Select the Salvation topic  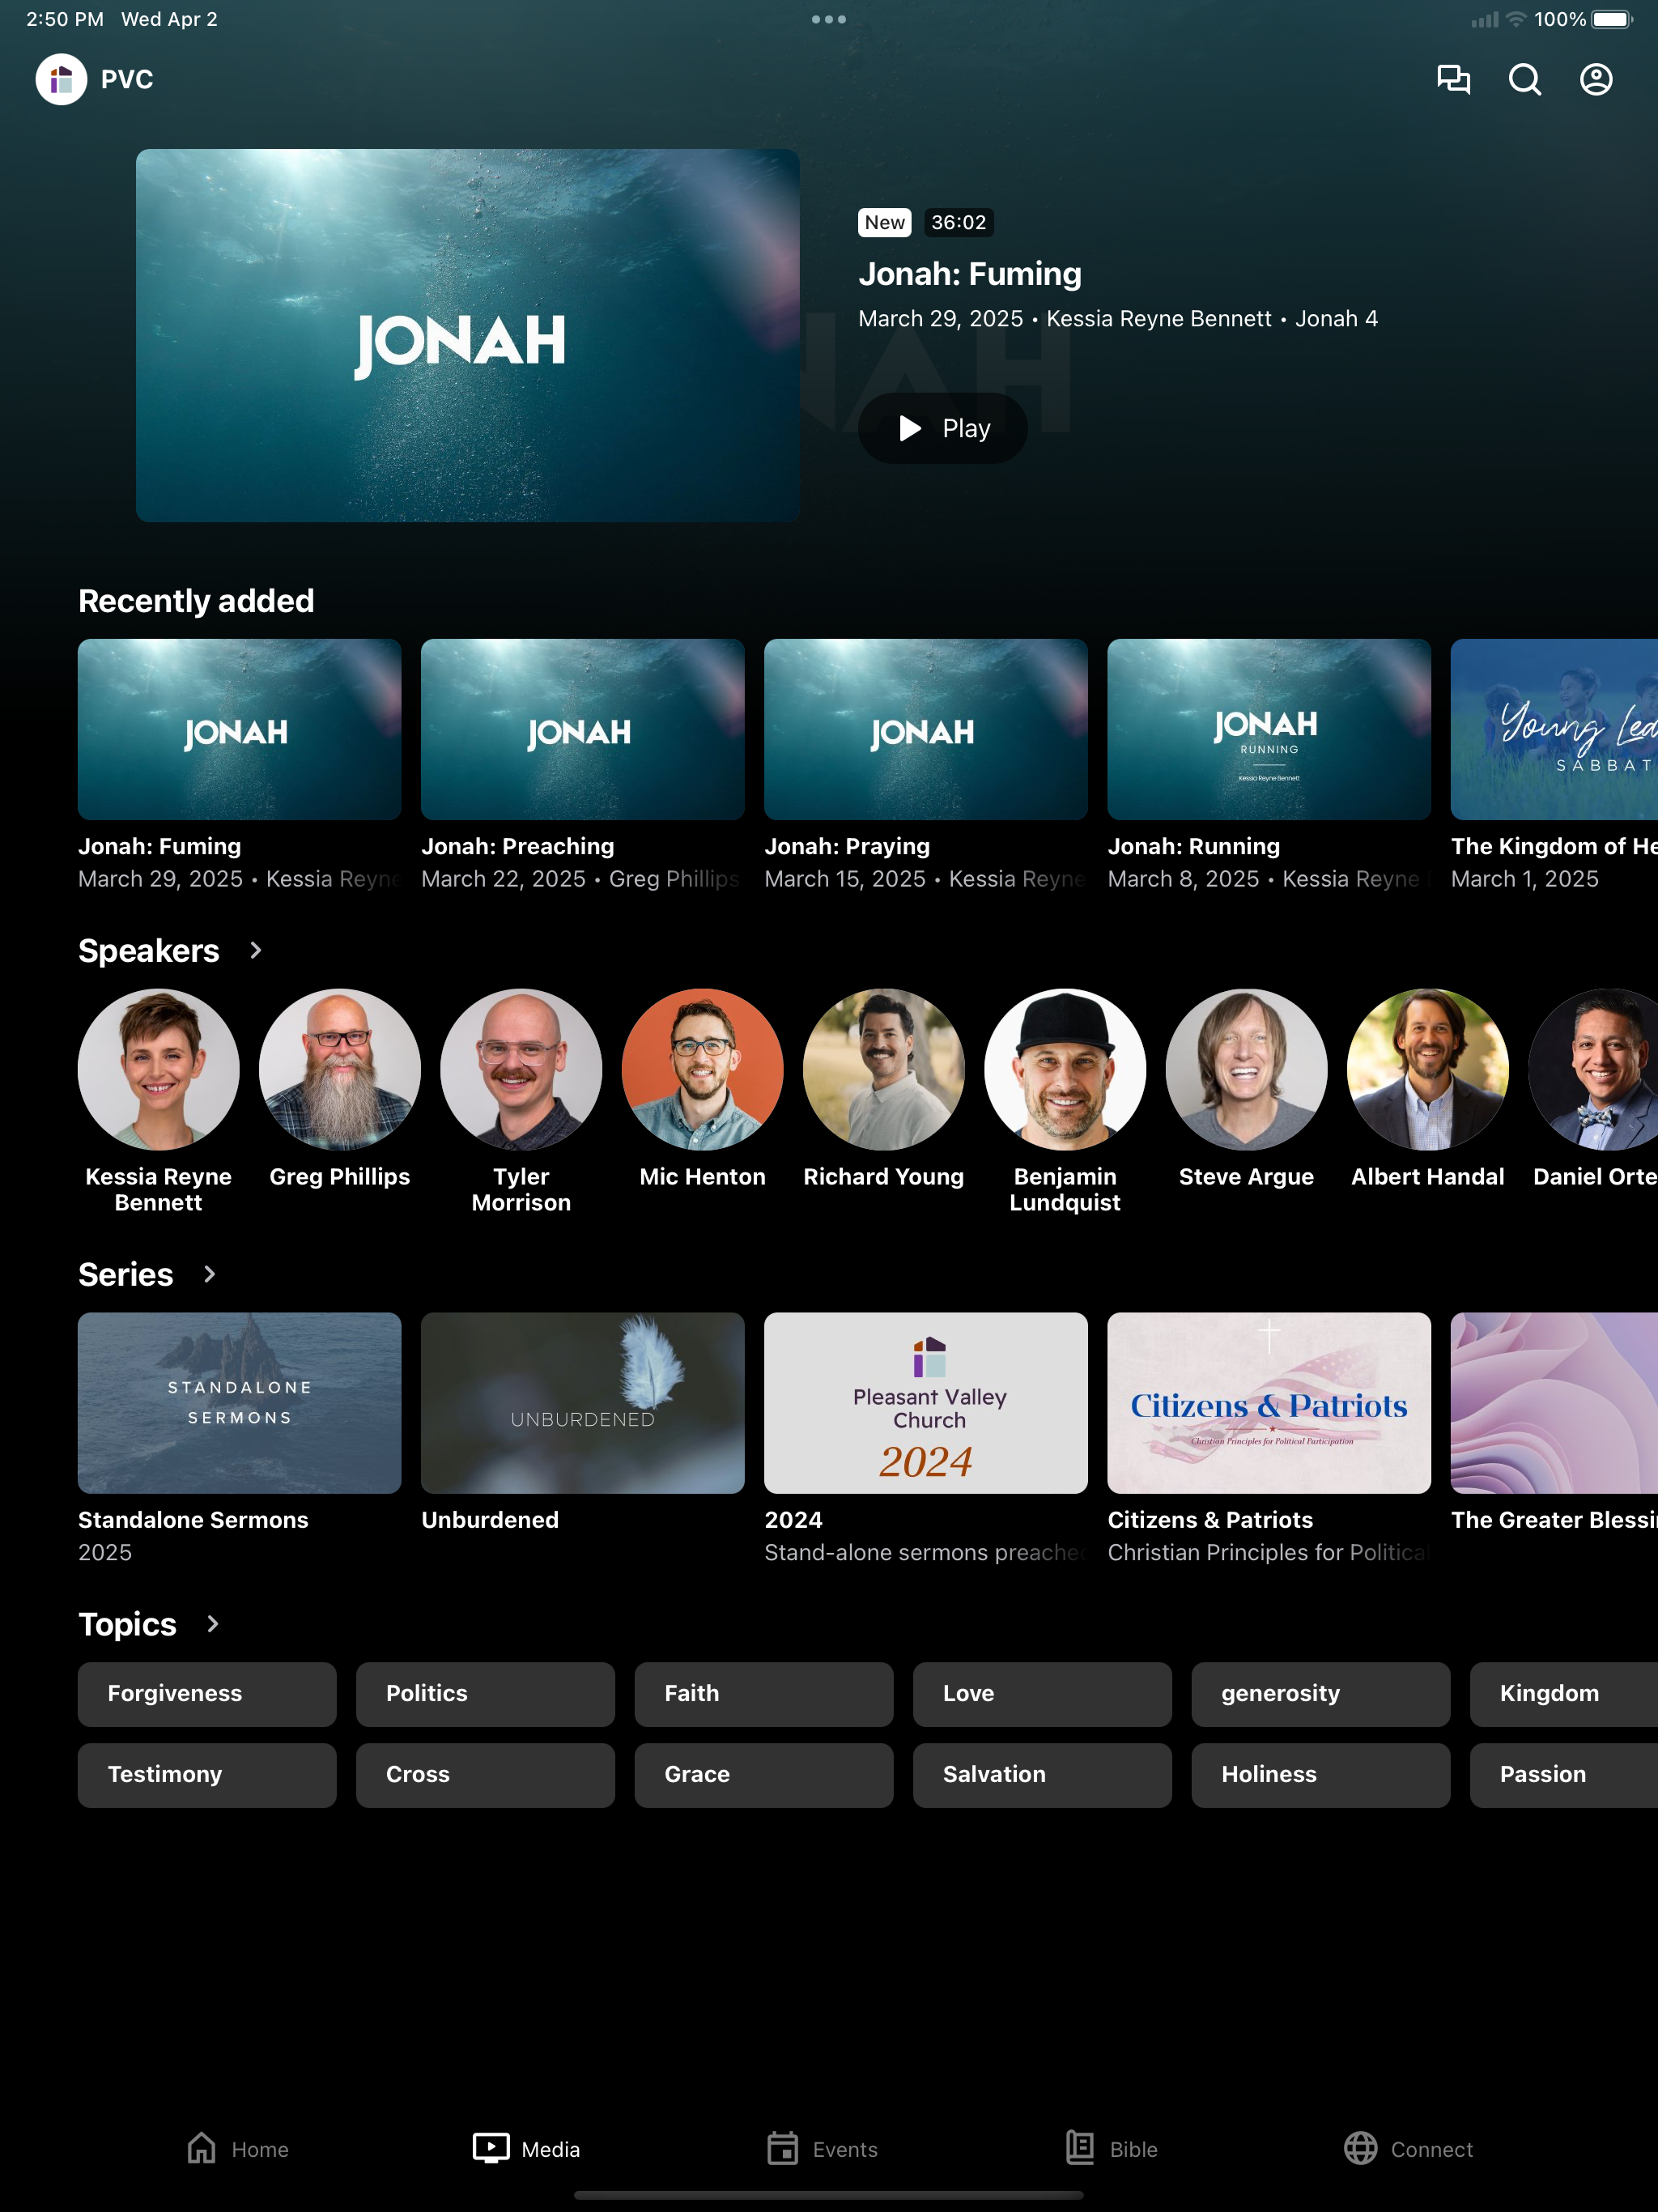[x=1042, y=1775]
